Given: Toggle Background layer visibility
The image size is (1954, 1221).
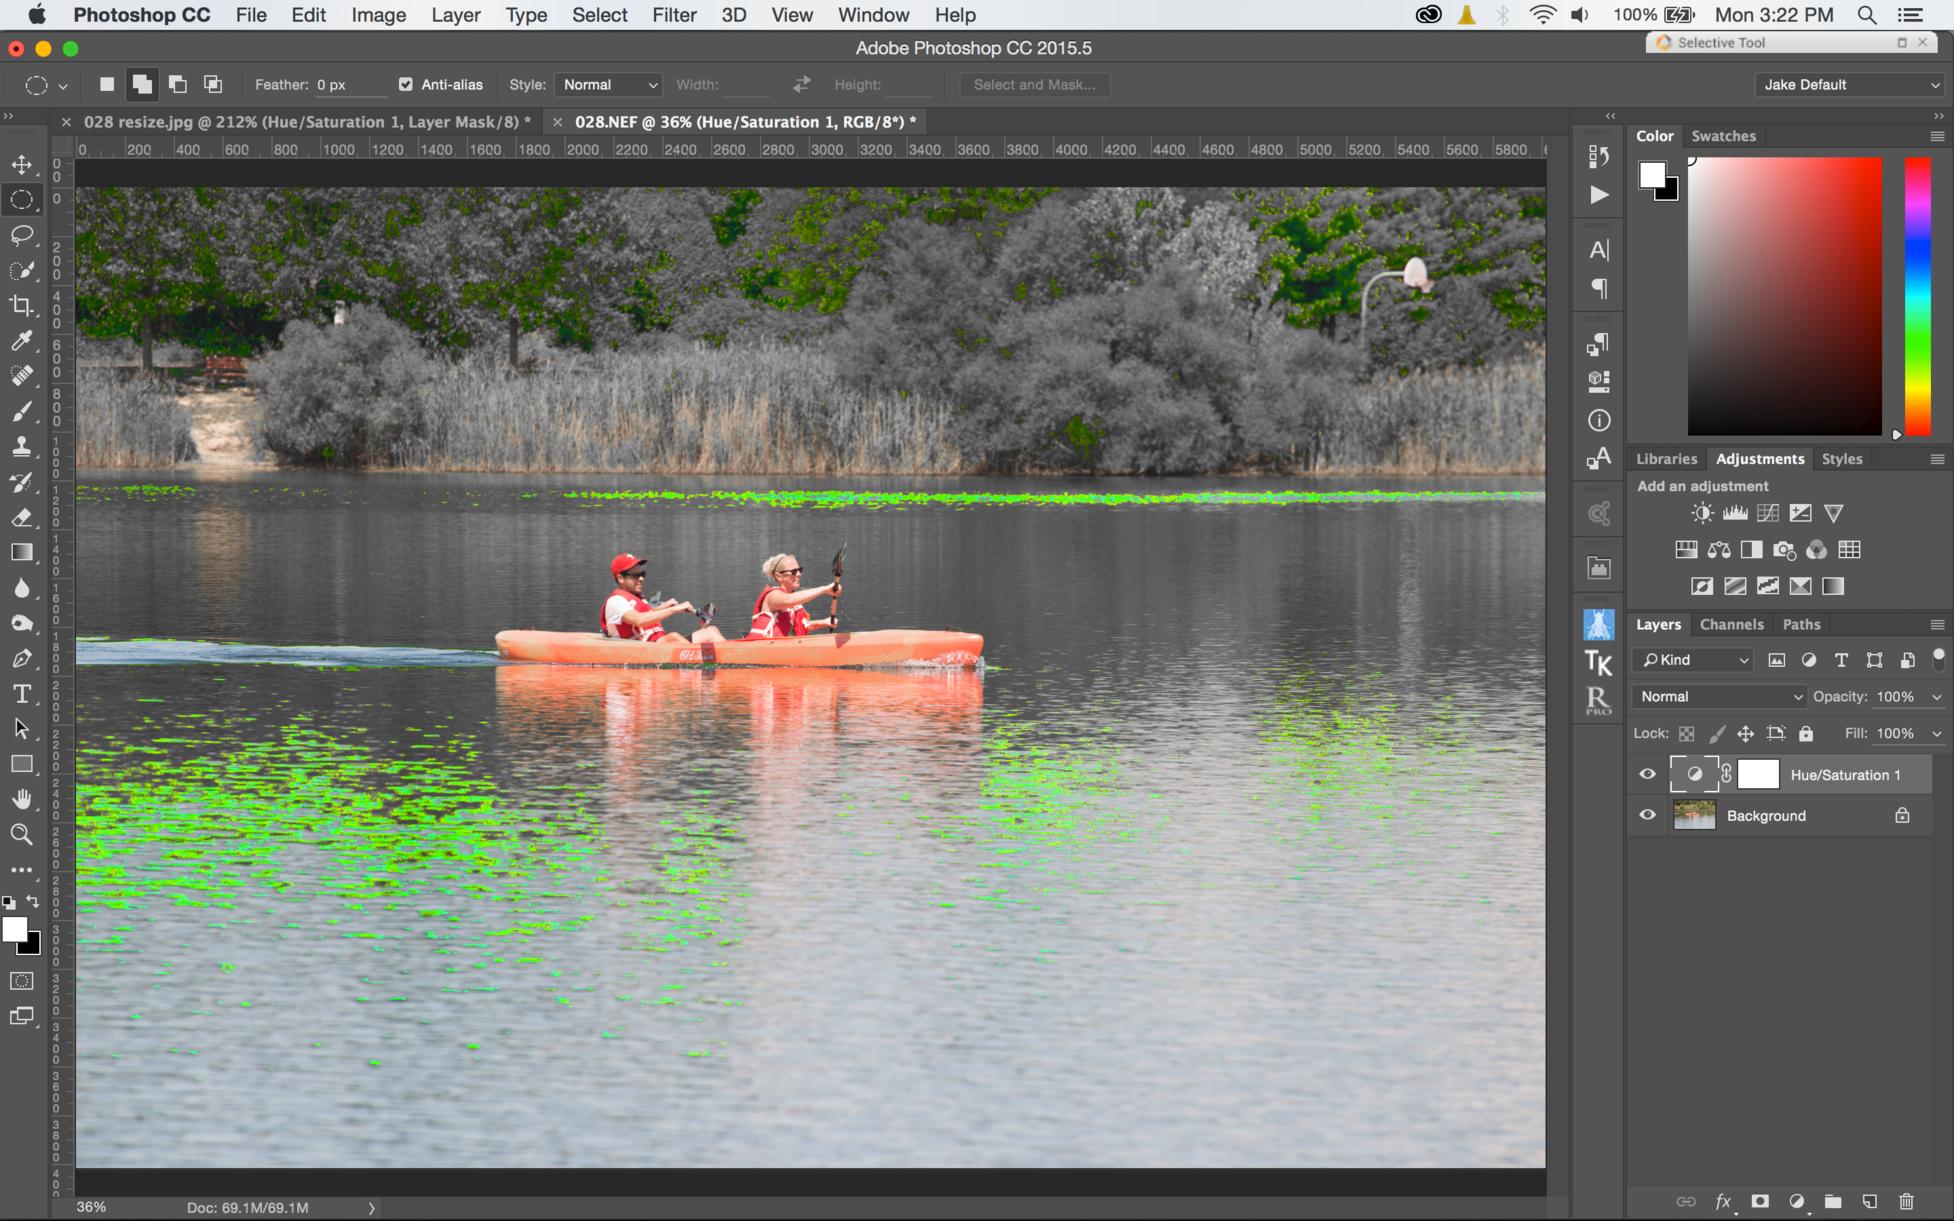Looking at the screenshot, I should (x=1647, y=815).
